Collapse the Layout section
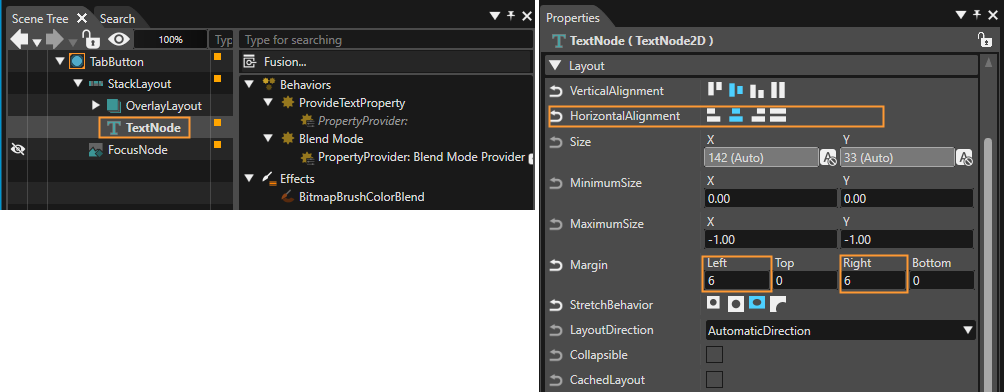The width and height of the screenshot is (1004, 392). point(555,65)
